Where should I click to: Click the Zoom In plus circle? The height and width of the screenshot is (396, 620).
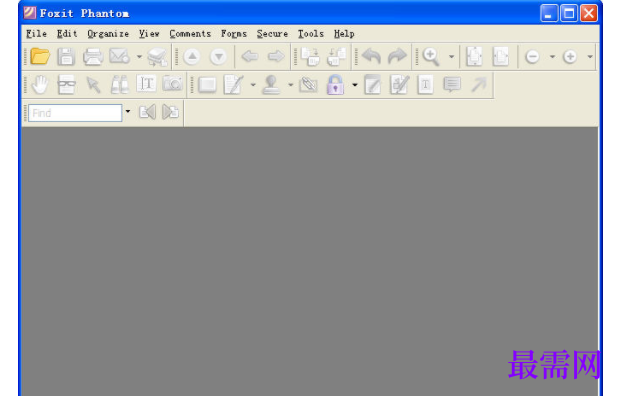570,57
